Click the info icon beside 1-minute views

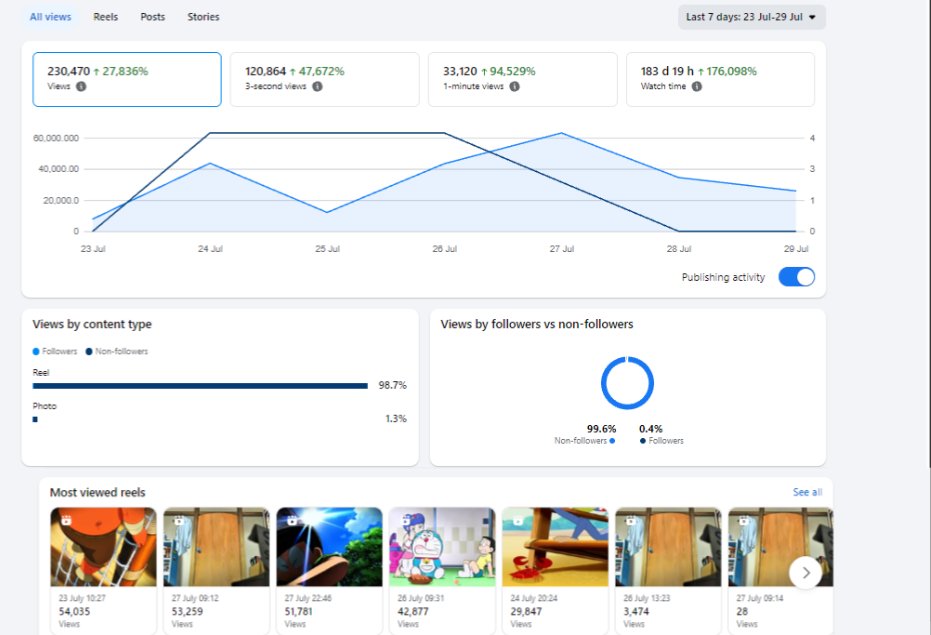tap(515, 86)
